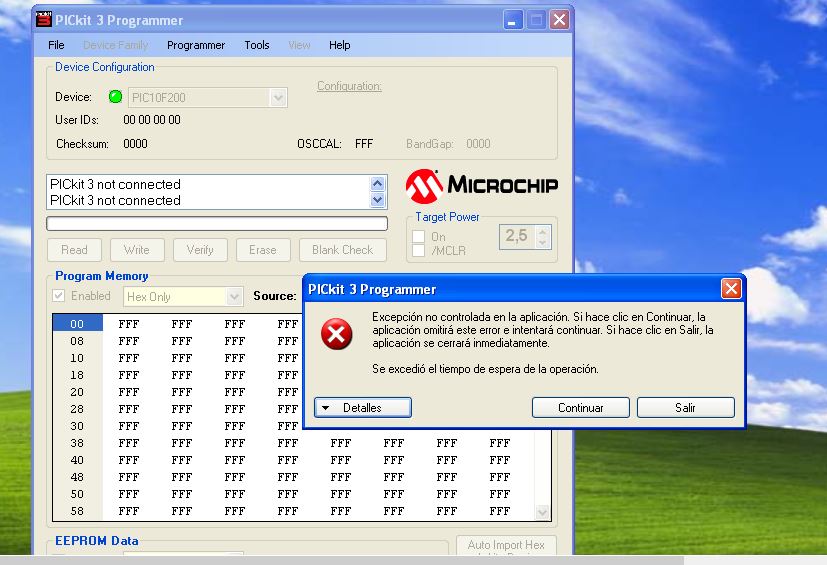Click the Source label in Program Memory
Viewport: 827px width, 565px height.
[x=275, y=296]
